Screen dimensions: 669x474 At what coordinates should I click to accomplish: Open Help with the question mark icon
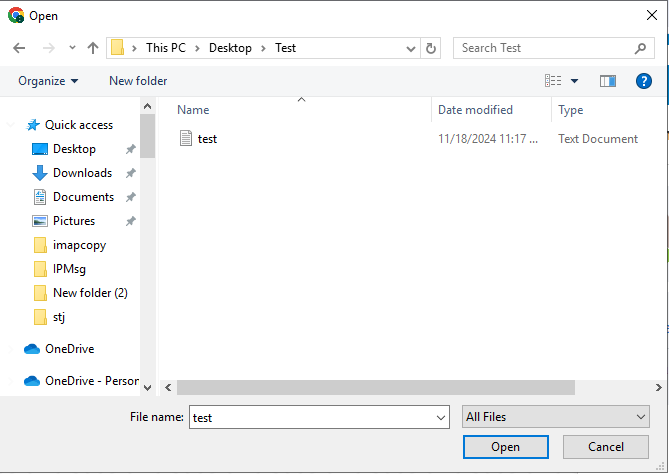[x=643, y=81]
